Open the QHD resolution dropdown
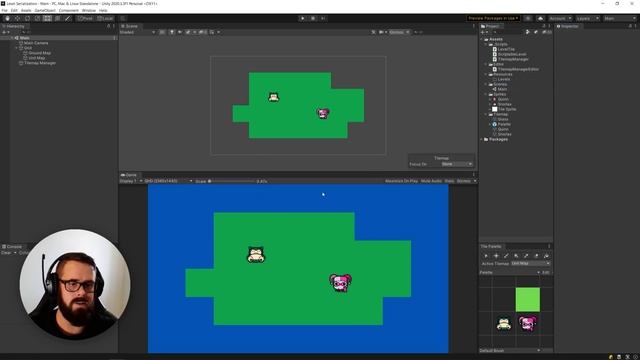Image resolution: width=640 pixels, height=360 pixels. pos(168,181)
